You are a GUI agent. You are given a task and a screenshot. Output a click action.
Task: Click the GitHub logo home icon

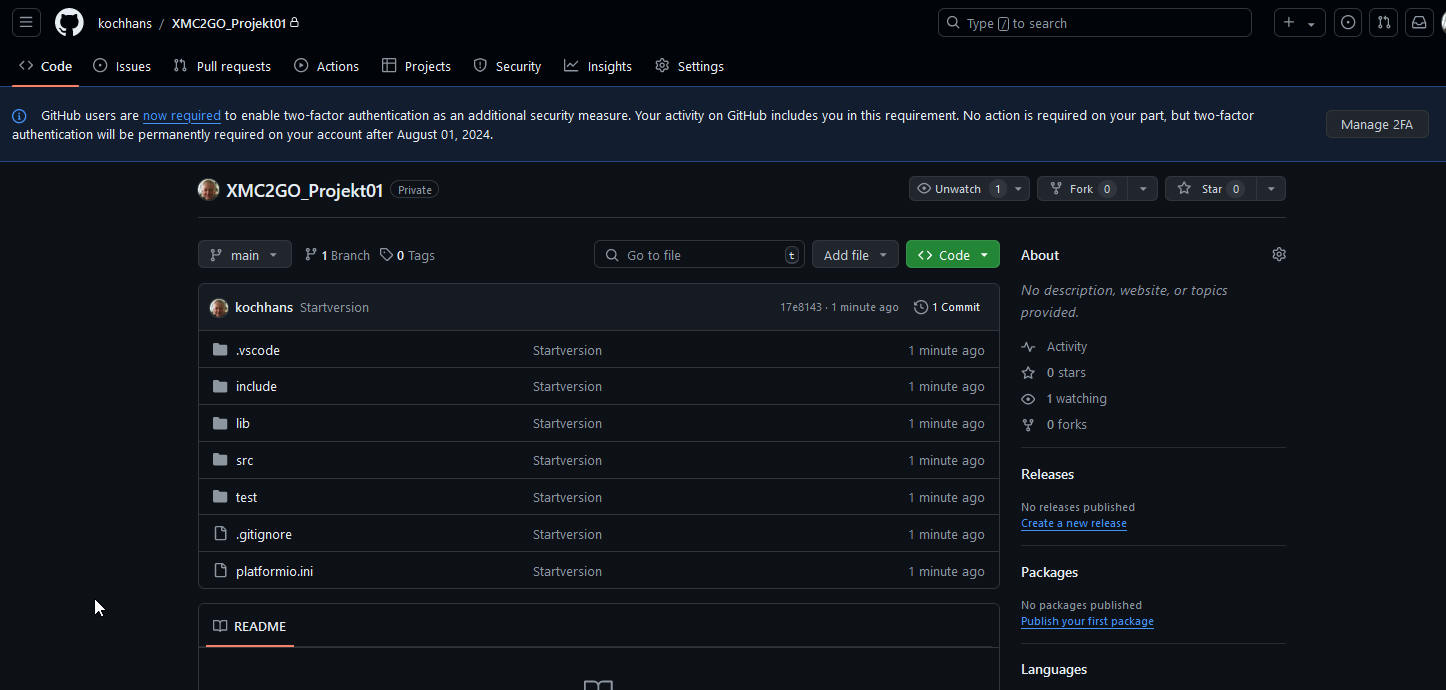tap(69, 23)
